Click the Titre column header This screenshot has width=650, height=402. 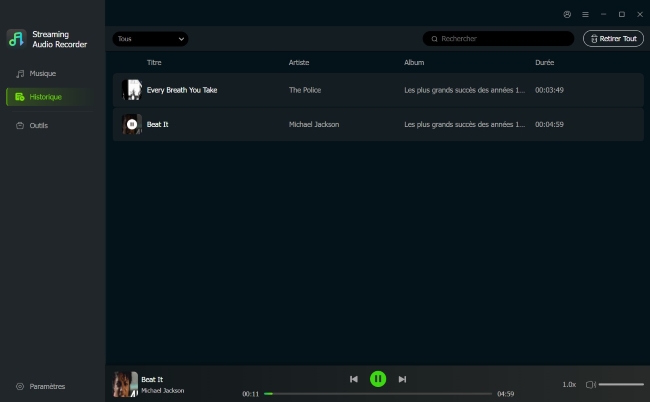[x=154, y=63]
